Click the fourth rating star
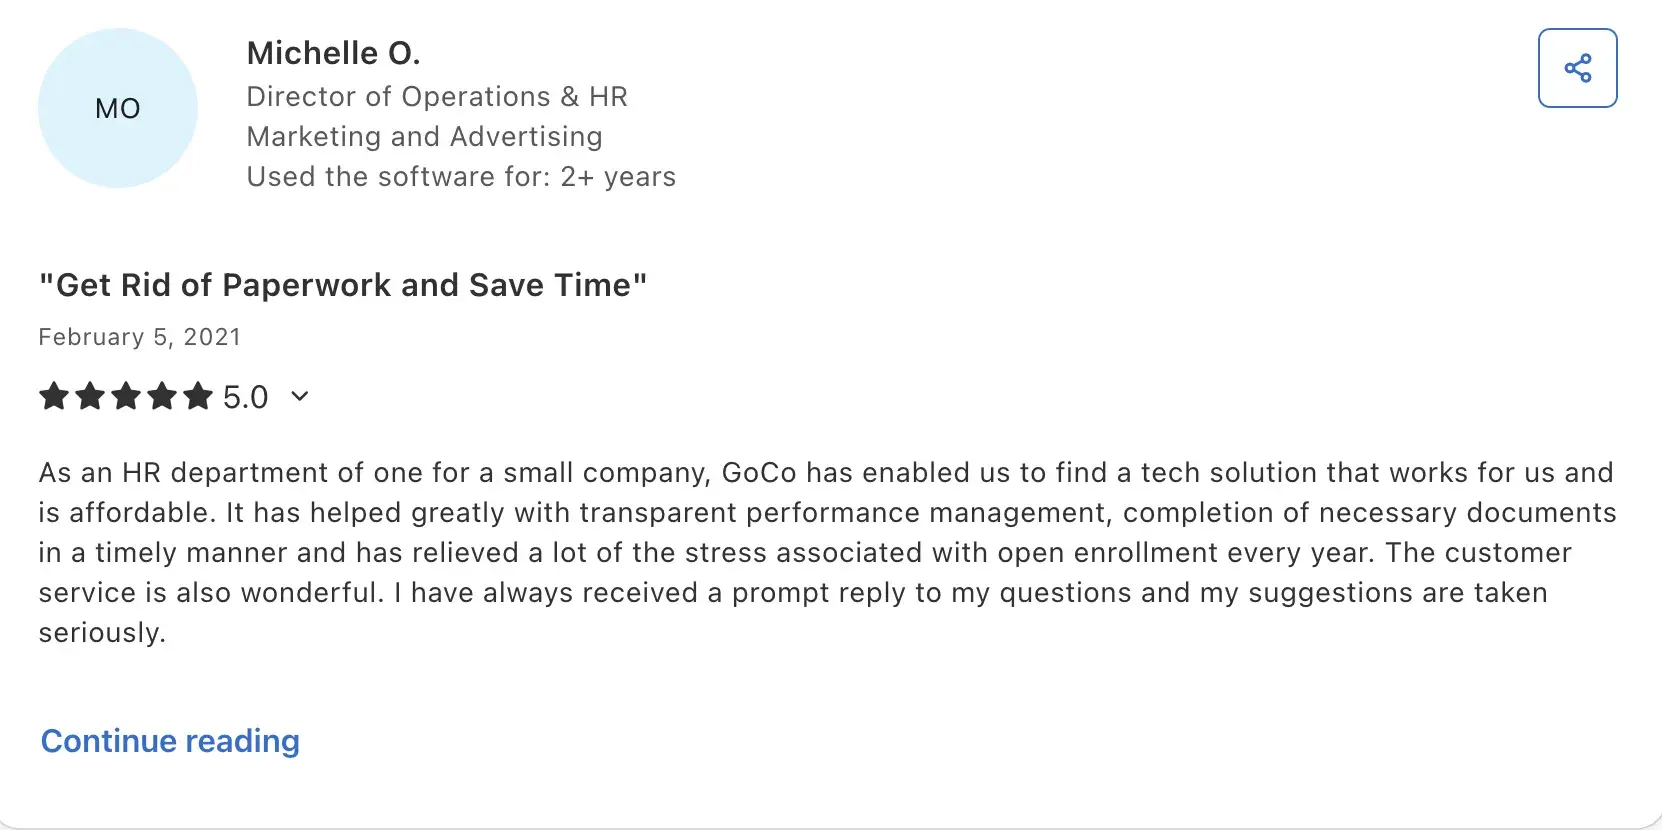Viewport: 1662px width, 830px height. [162, 397]
